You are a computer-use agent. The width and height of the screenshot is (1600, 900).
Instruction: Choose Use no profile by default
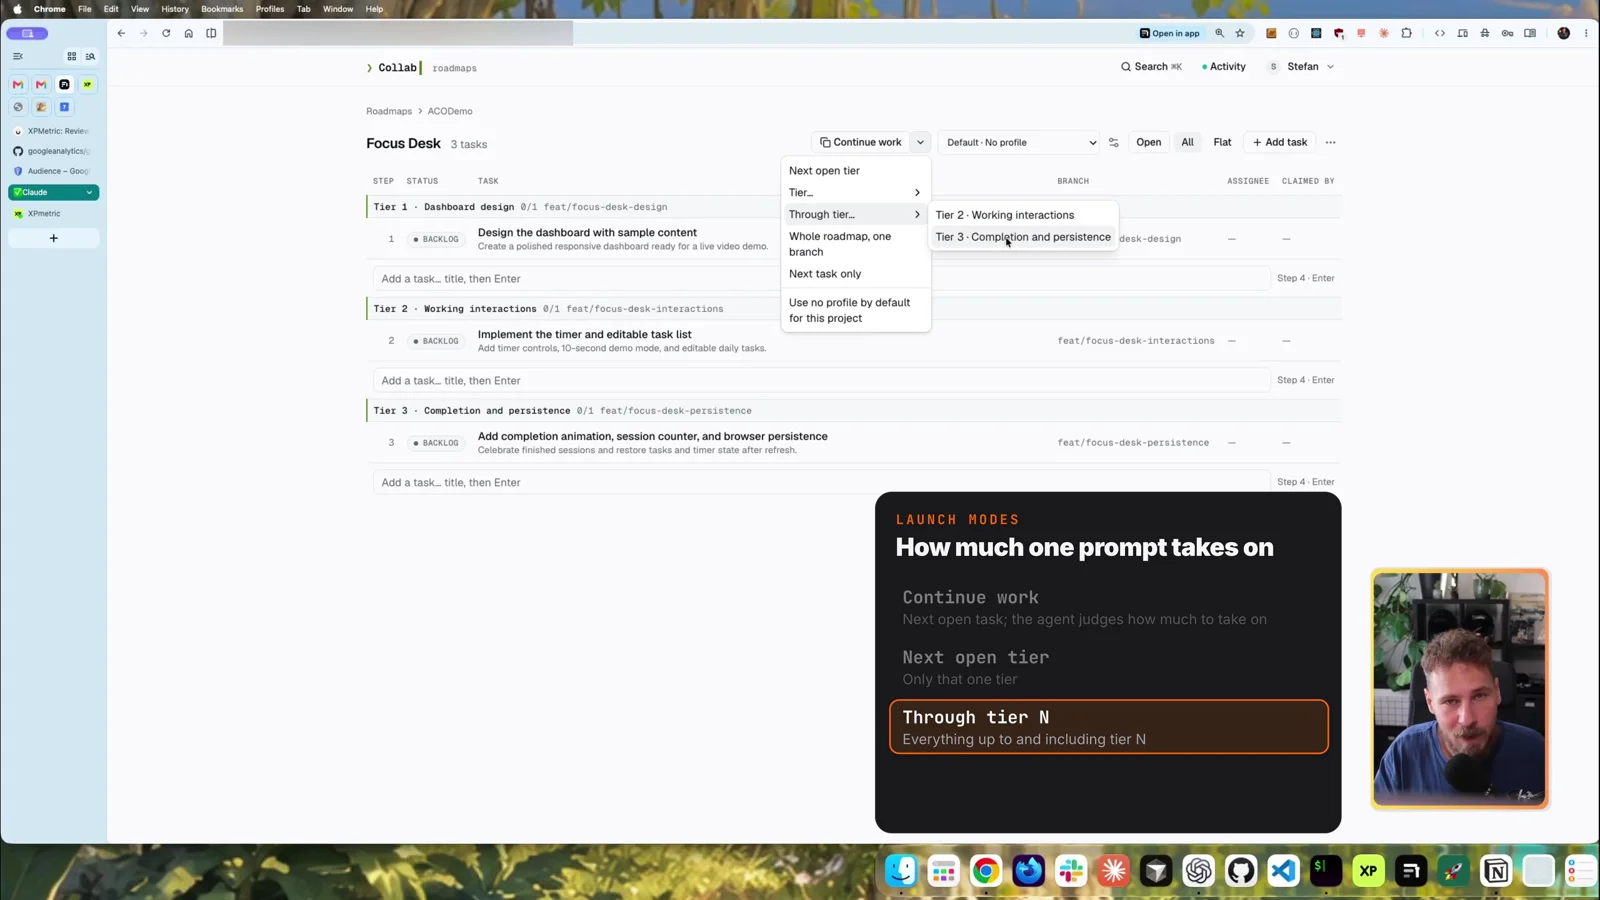click(x=855, y=310)
